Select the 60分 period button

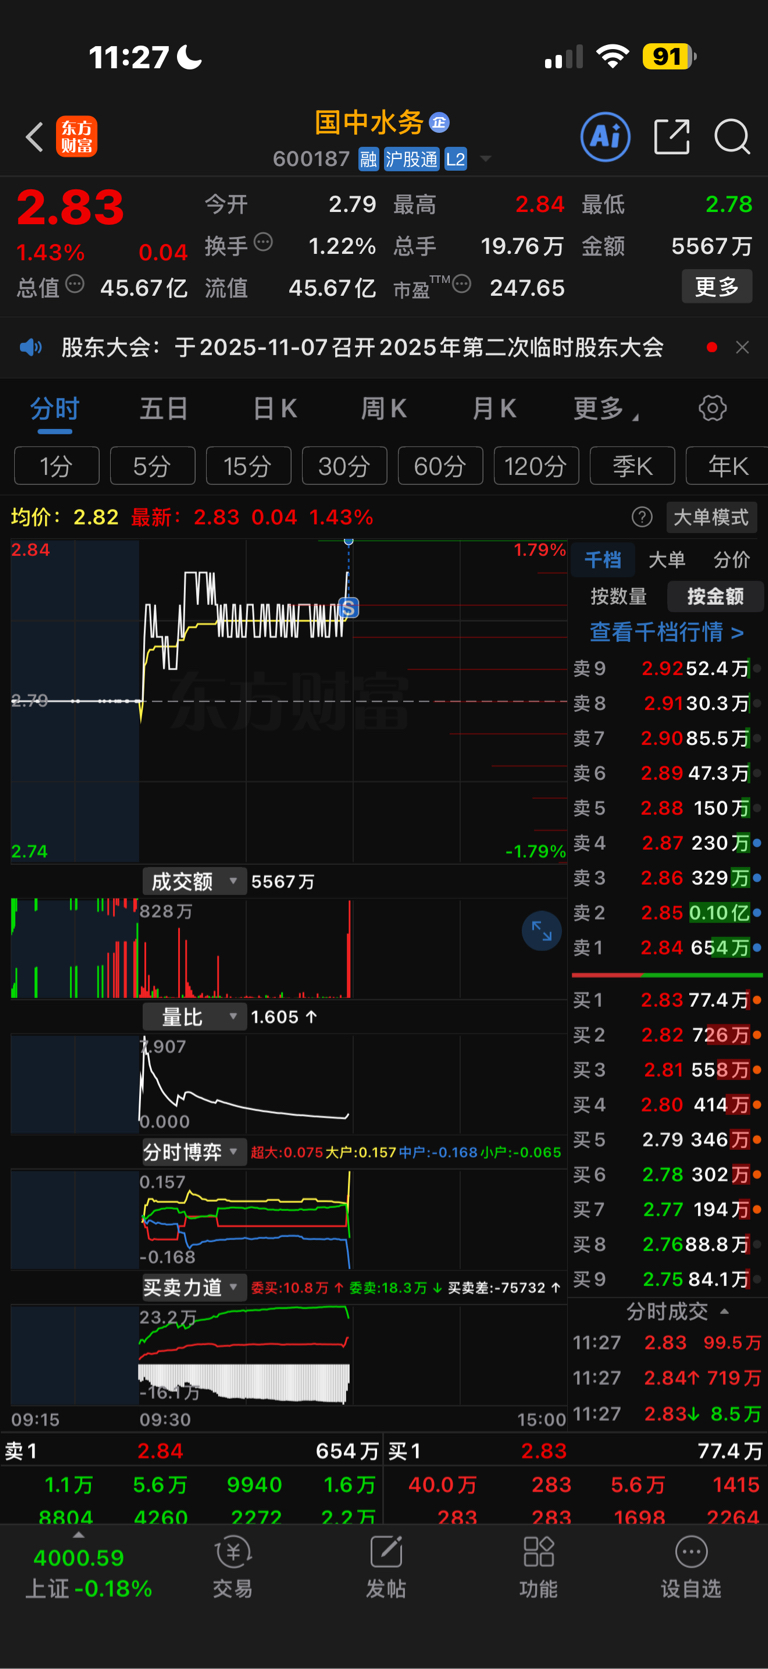(x=440, y=466)
